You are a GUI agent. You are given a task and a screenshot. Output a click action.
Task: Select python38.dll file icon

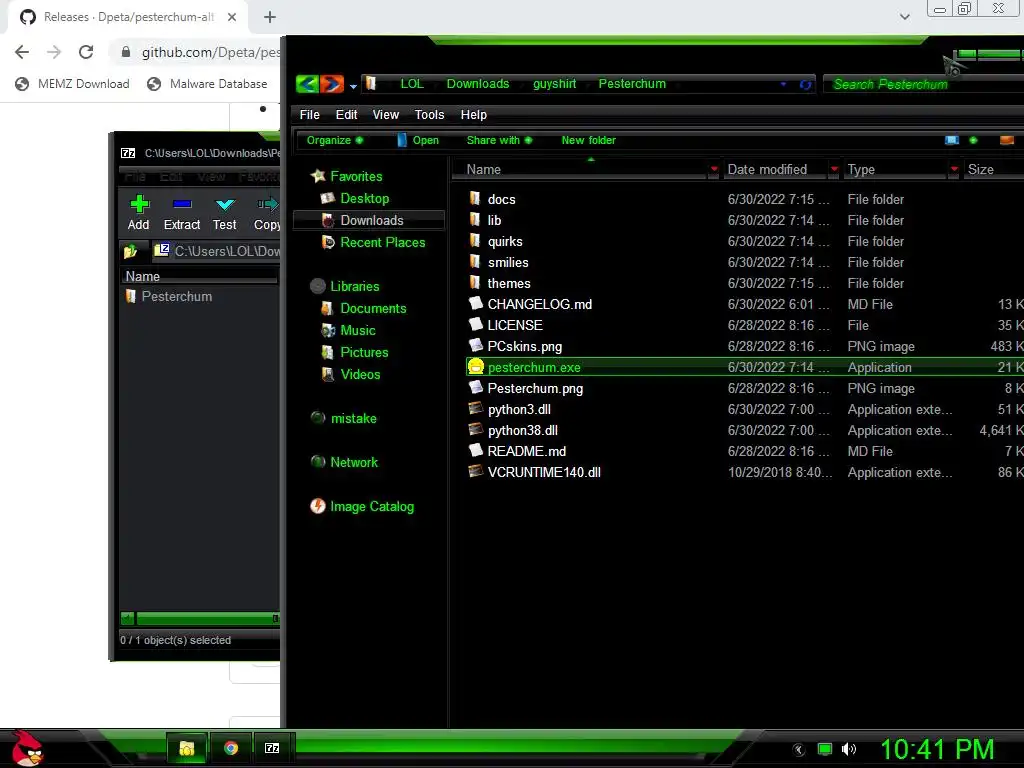pos(476,430)
